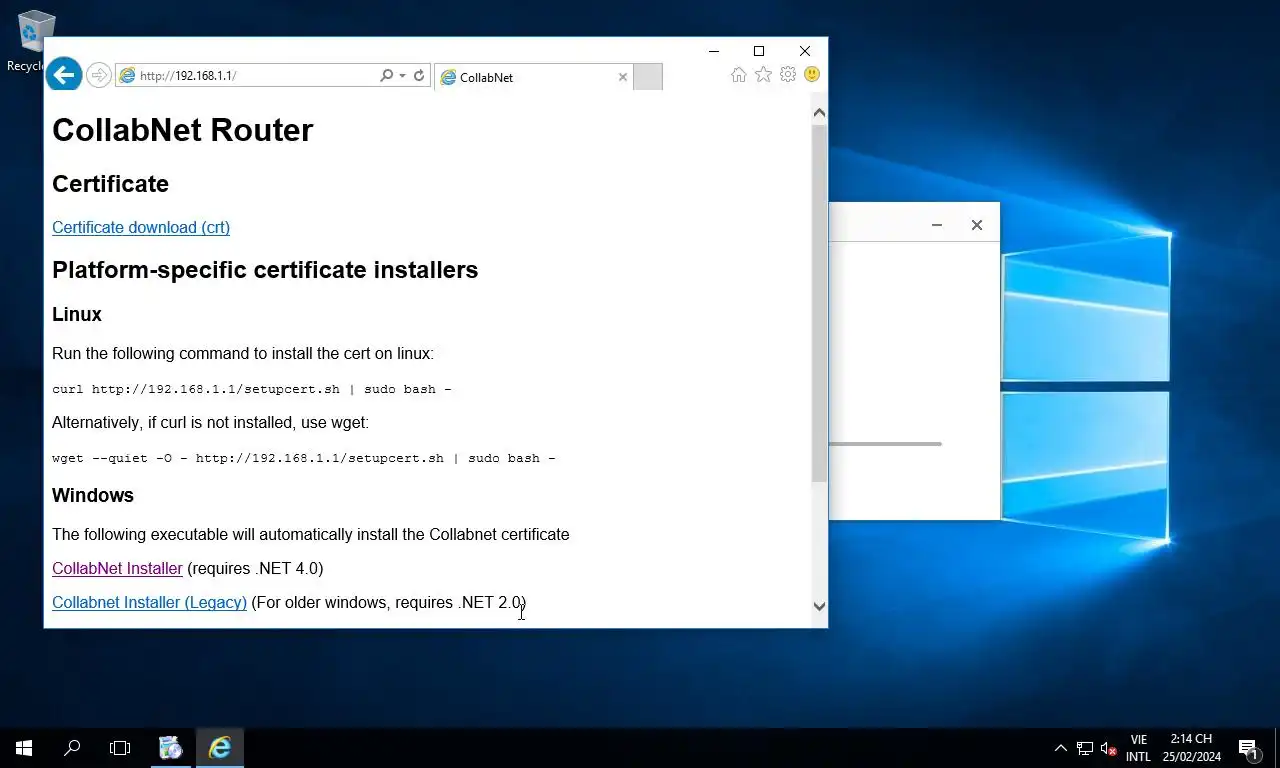
Task: Close the CollabNet tab
Action: coord(623,77)
